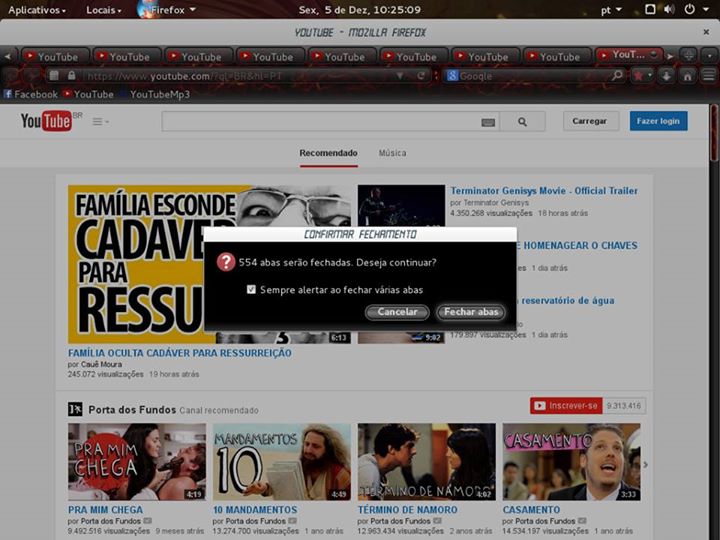Image resolution: width=720 pixels, height=540 pixels.
Task: Click the tab strip scroll-left arrow
Action: [x=8, y=56]
